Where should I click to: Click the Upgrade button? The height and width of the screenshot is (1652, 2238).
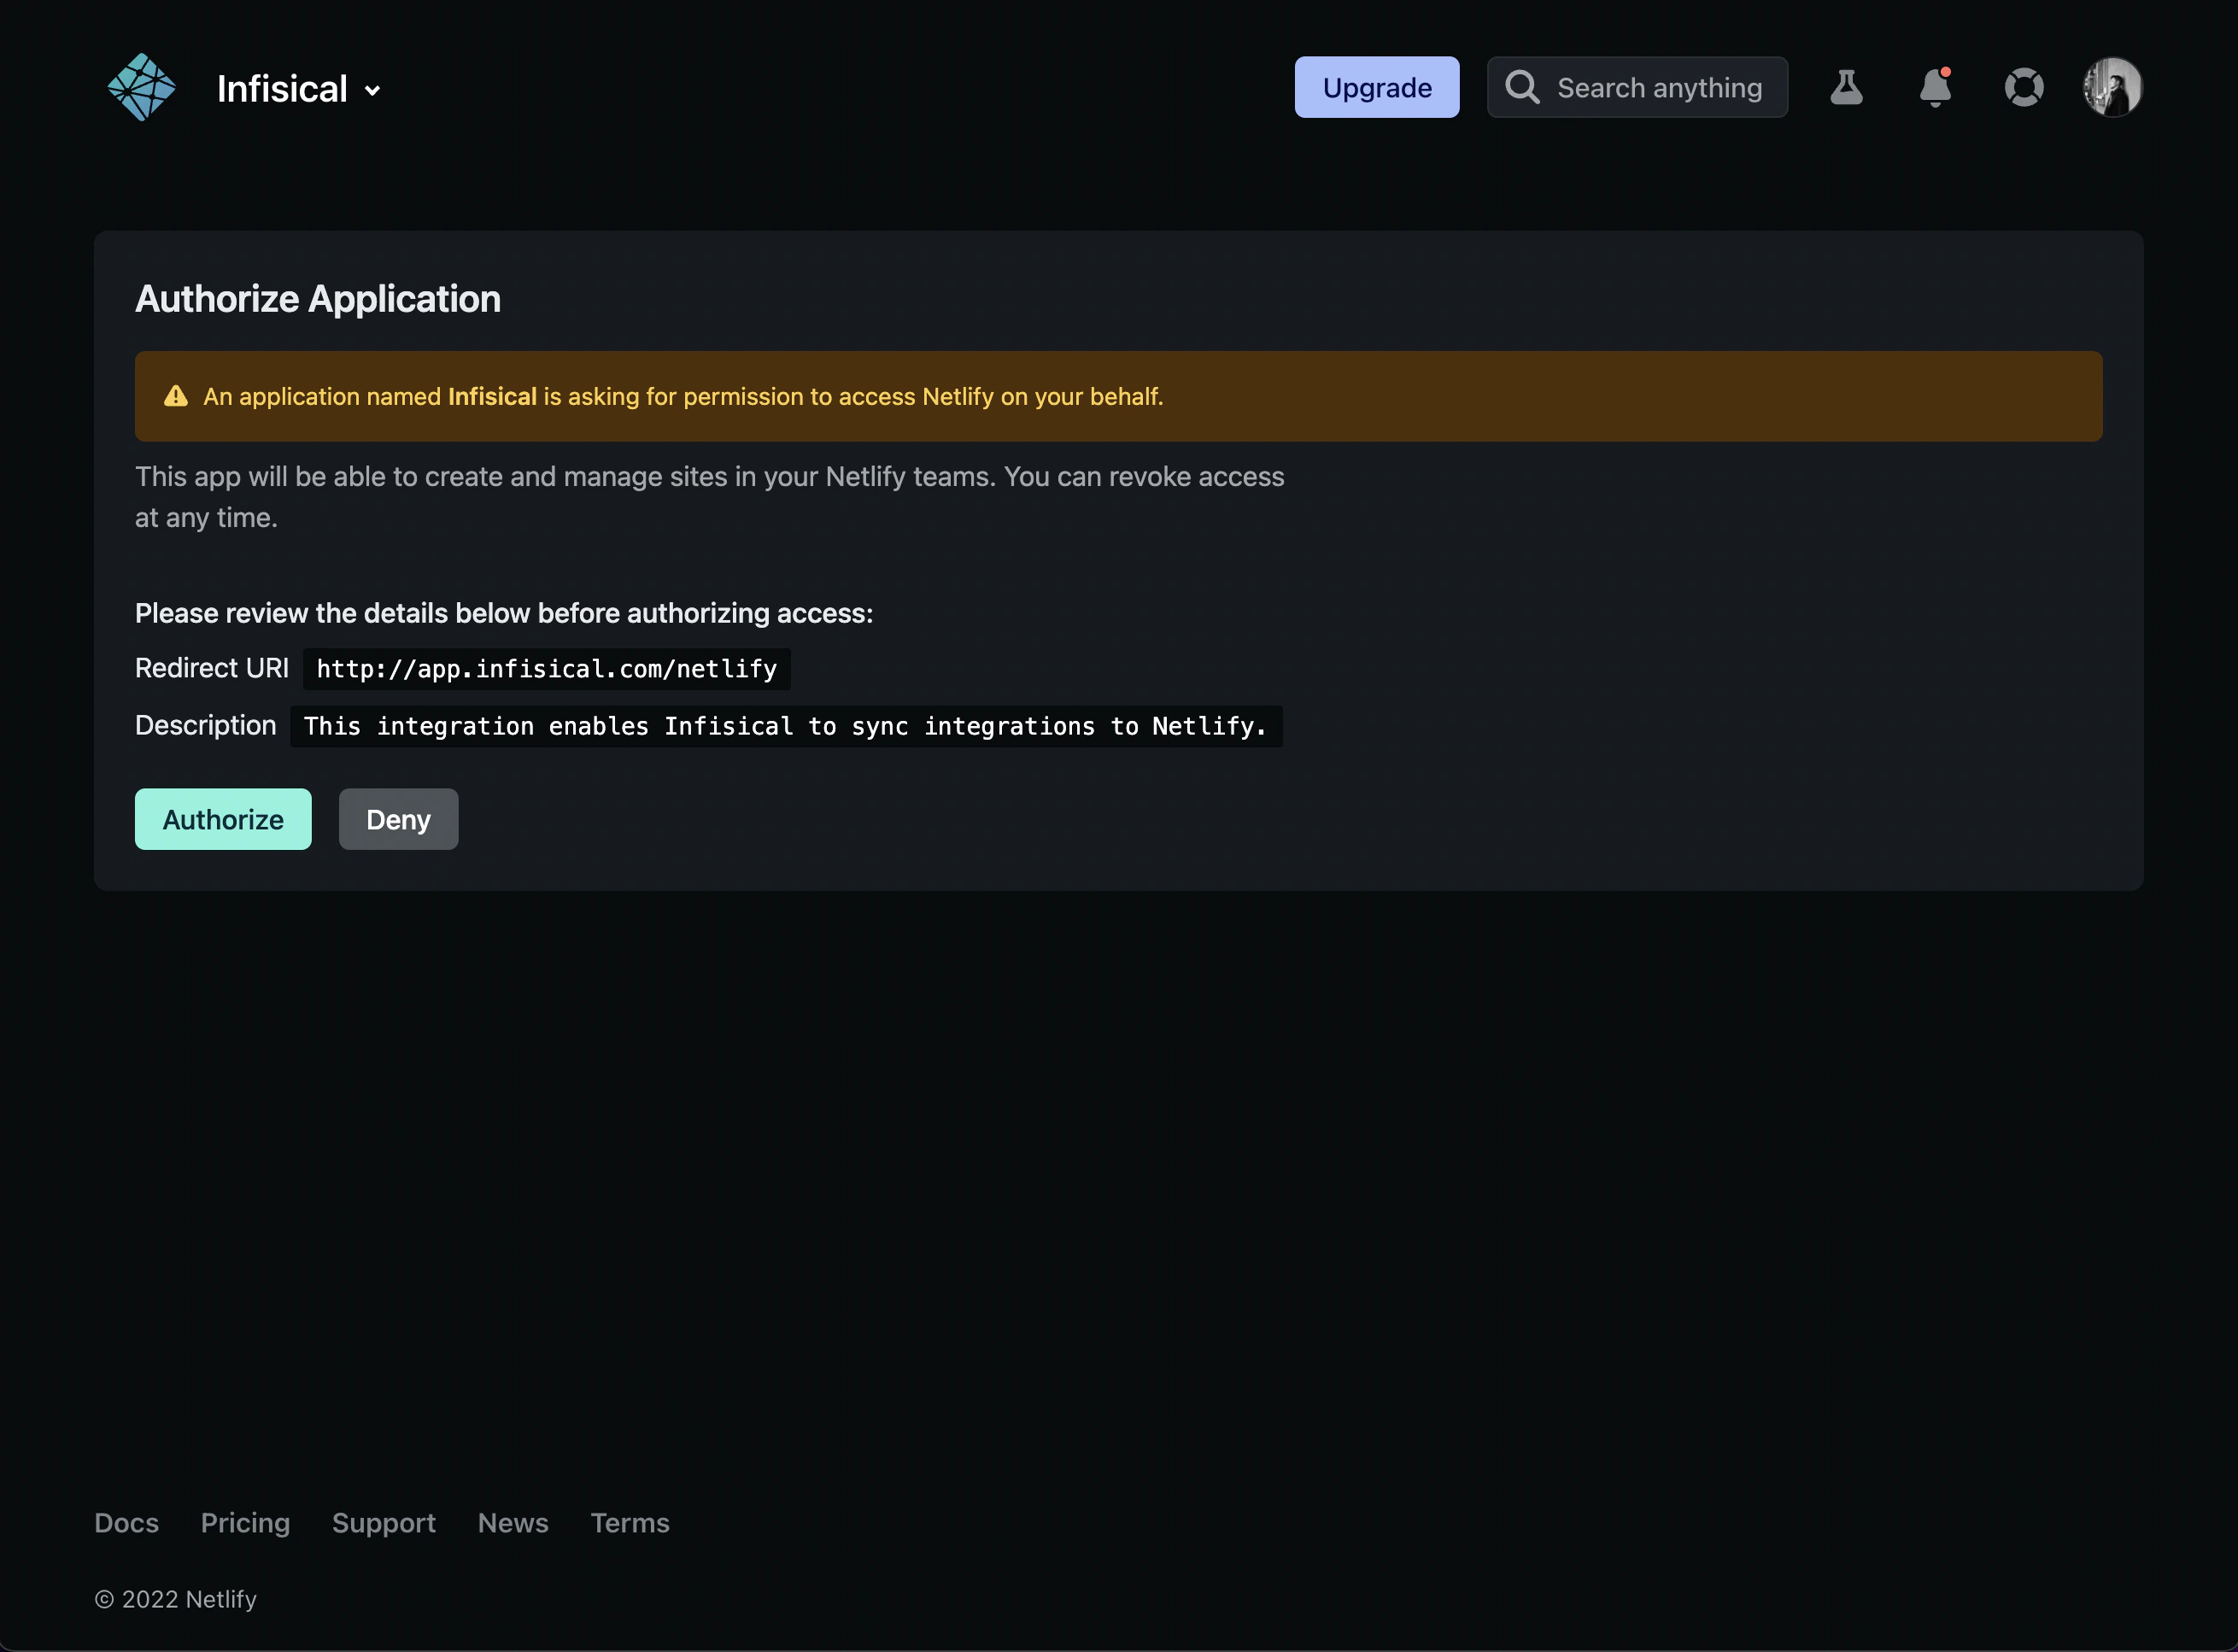(x=1377, y=87)
